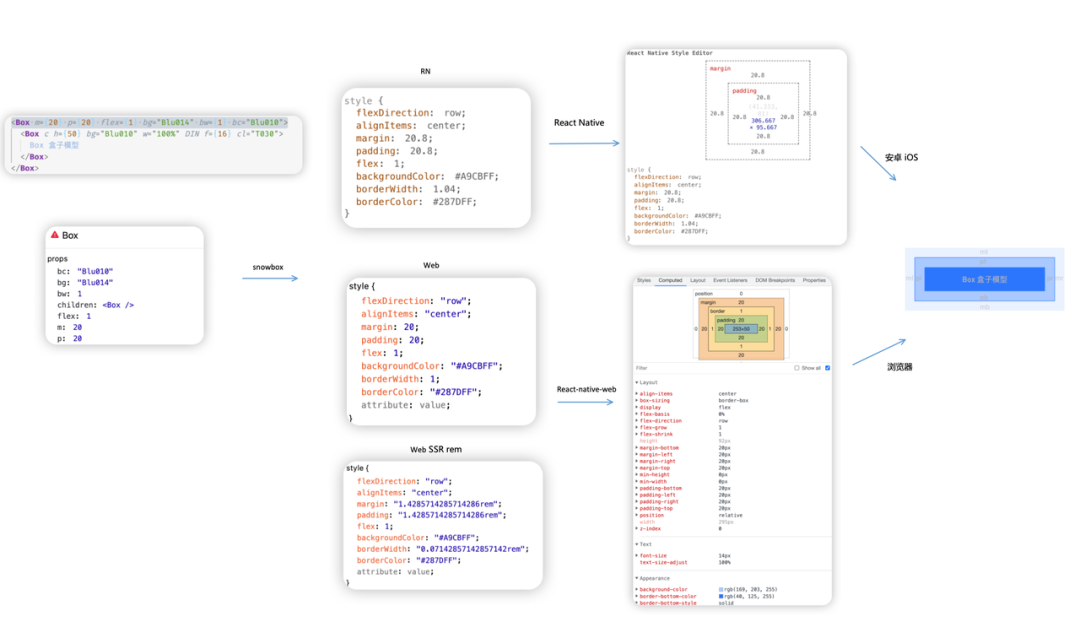Click the 'snowbox' label

click(268, 267)
